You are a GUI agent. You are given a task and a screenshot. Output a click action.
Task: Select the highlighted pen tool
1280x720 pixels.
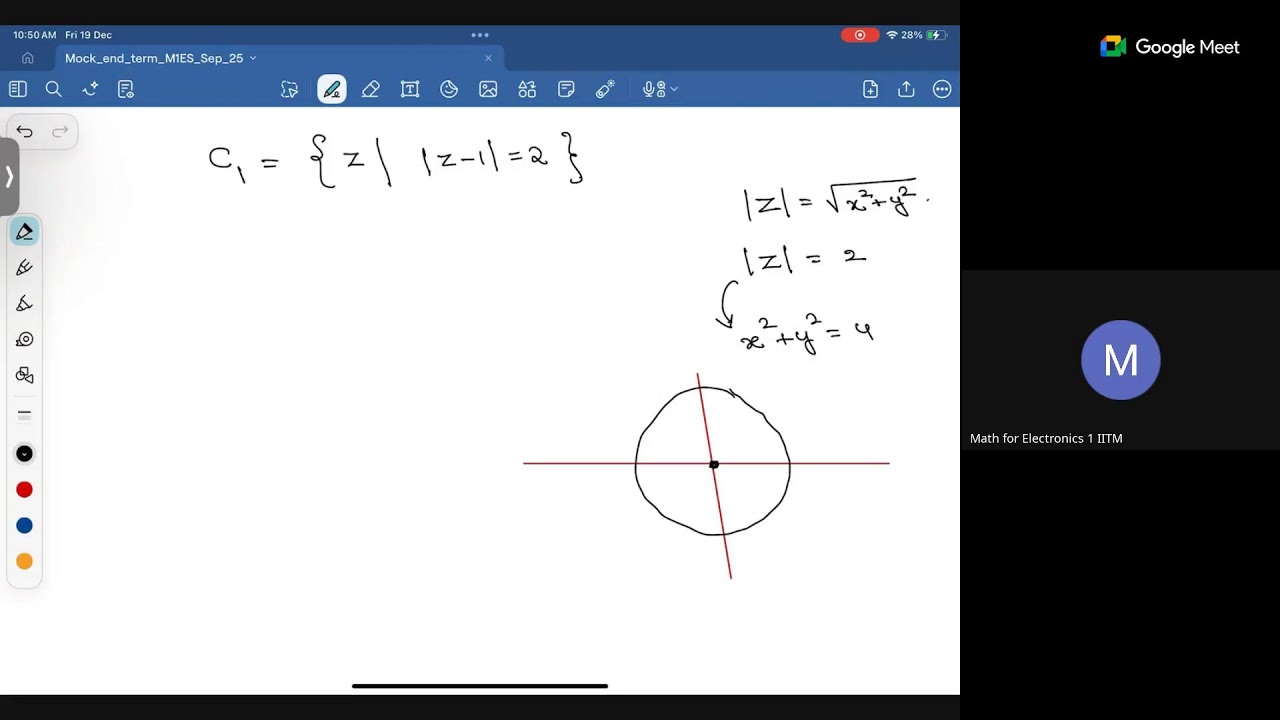tap(332, 89)
